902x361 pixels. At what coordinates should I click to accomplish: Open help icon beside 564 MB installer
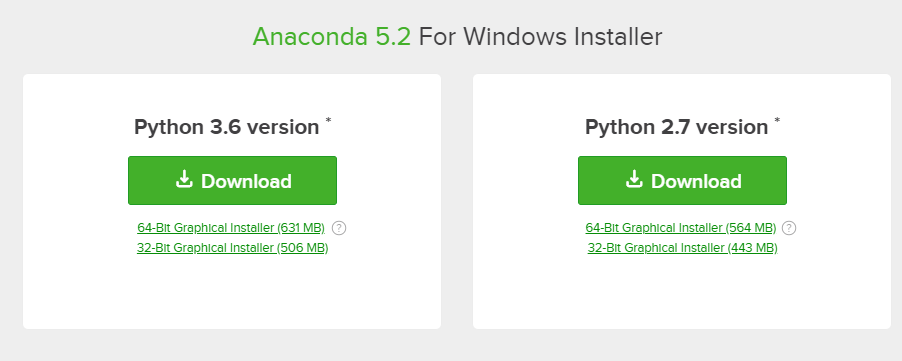[x=789, y=228]
